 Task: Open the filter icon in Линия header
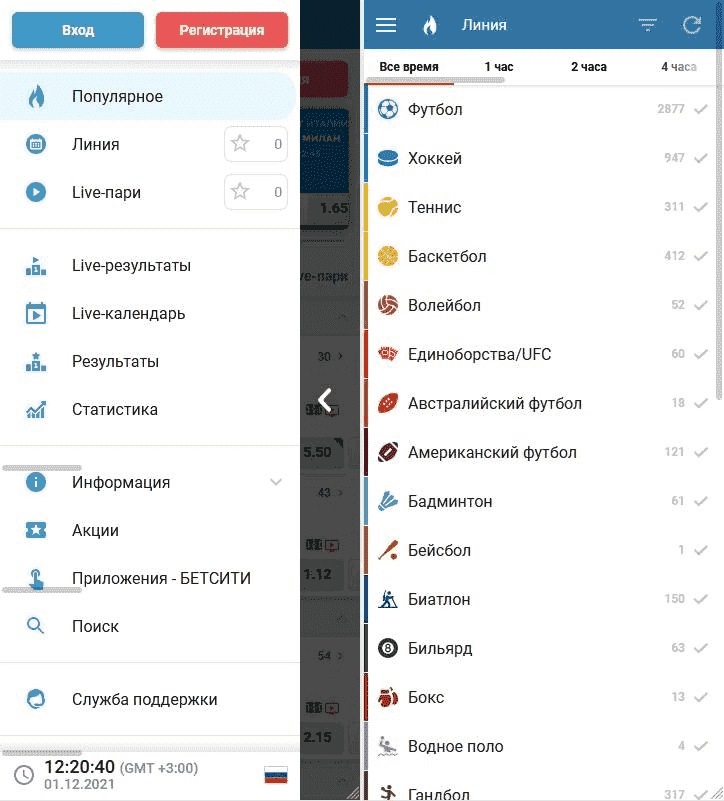coord(647,25)
